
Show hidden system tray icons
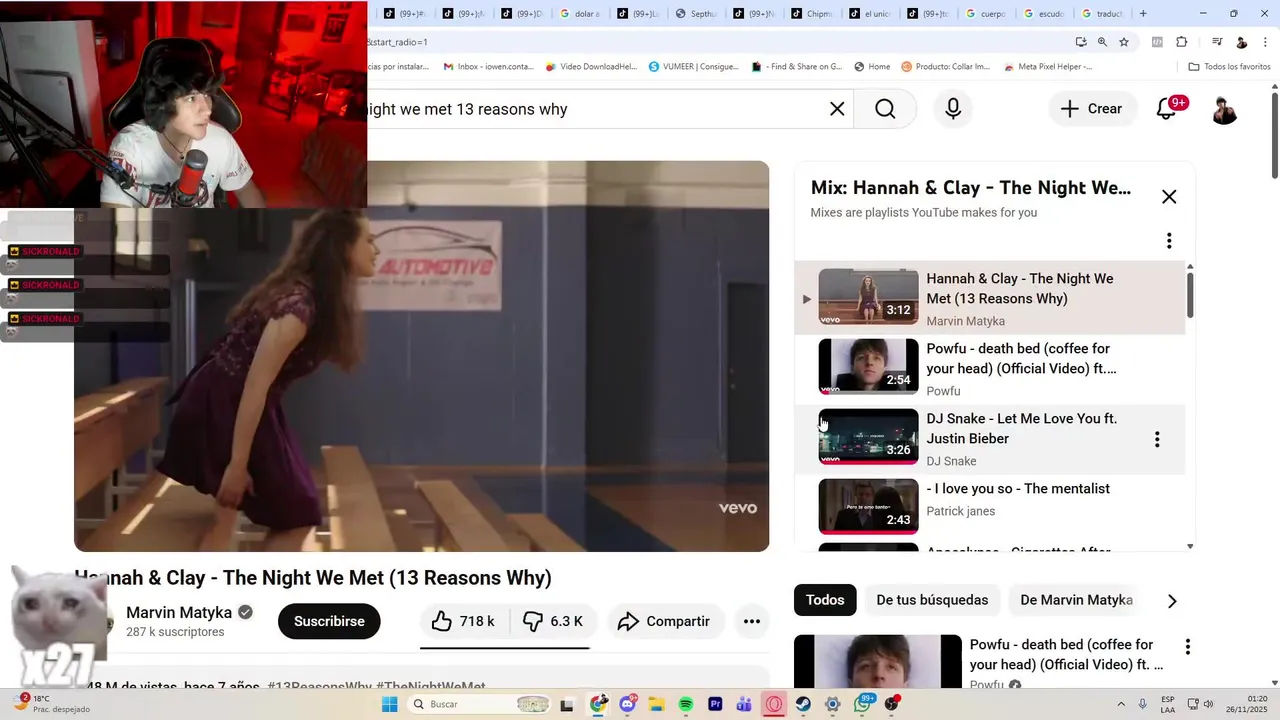pos(1120,704)
